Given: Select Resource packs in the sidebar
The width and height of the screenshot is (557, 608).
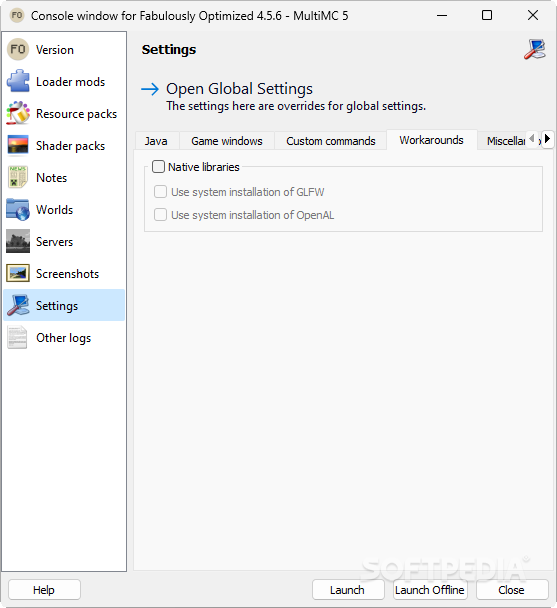Looking at the screenshot, I should click(64, 113).
